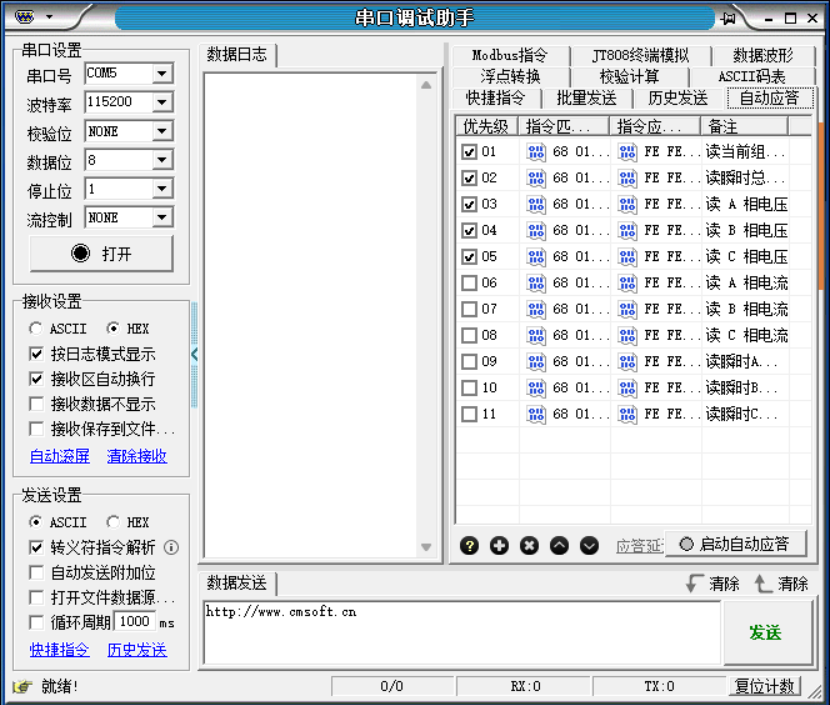
Task: Click match command icon in row 06
Action: pos(536,283)
